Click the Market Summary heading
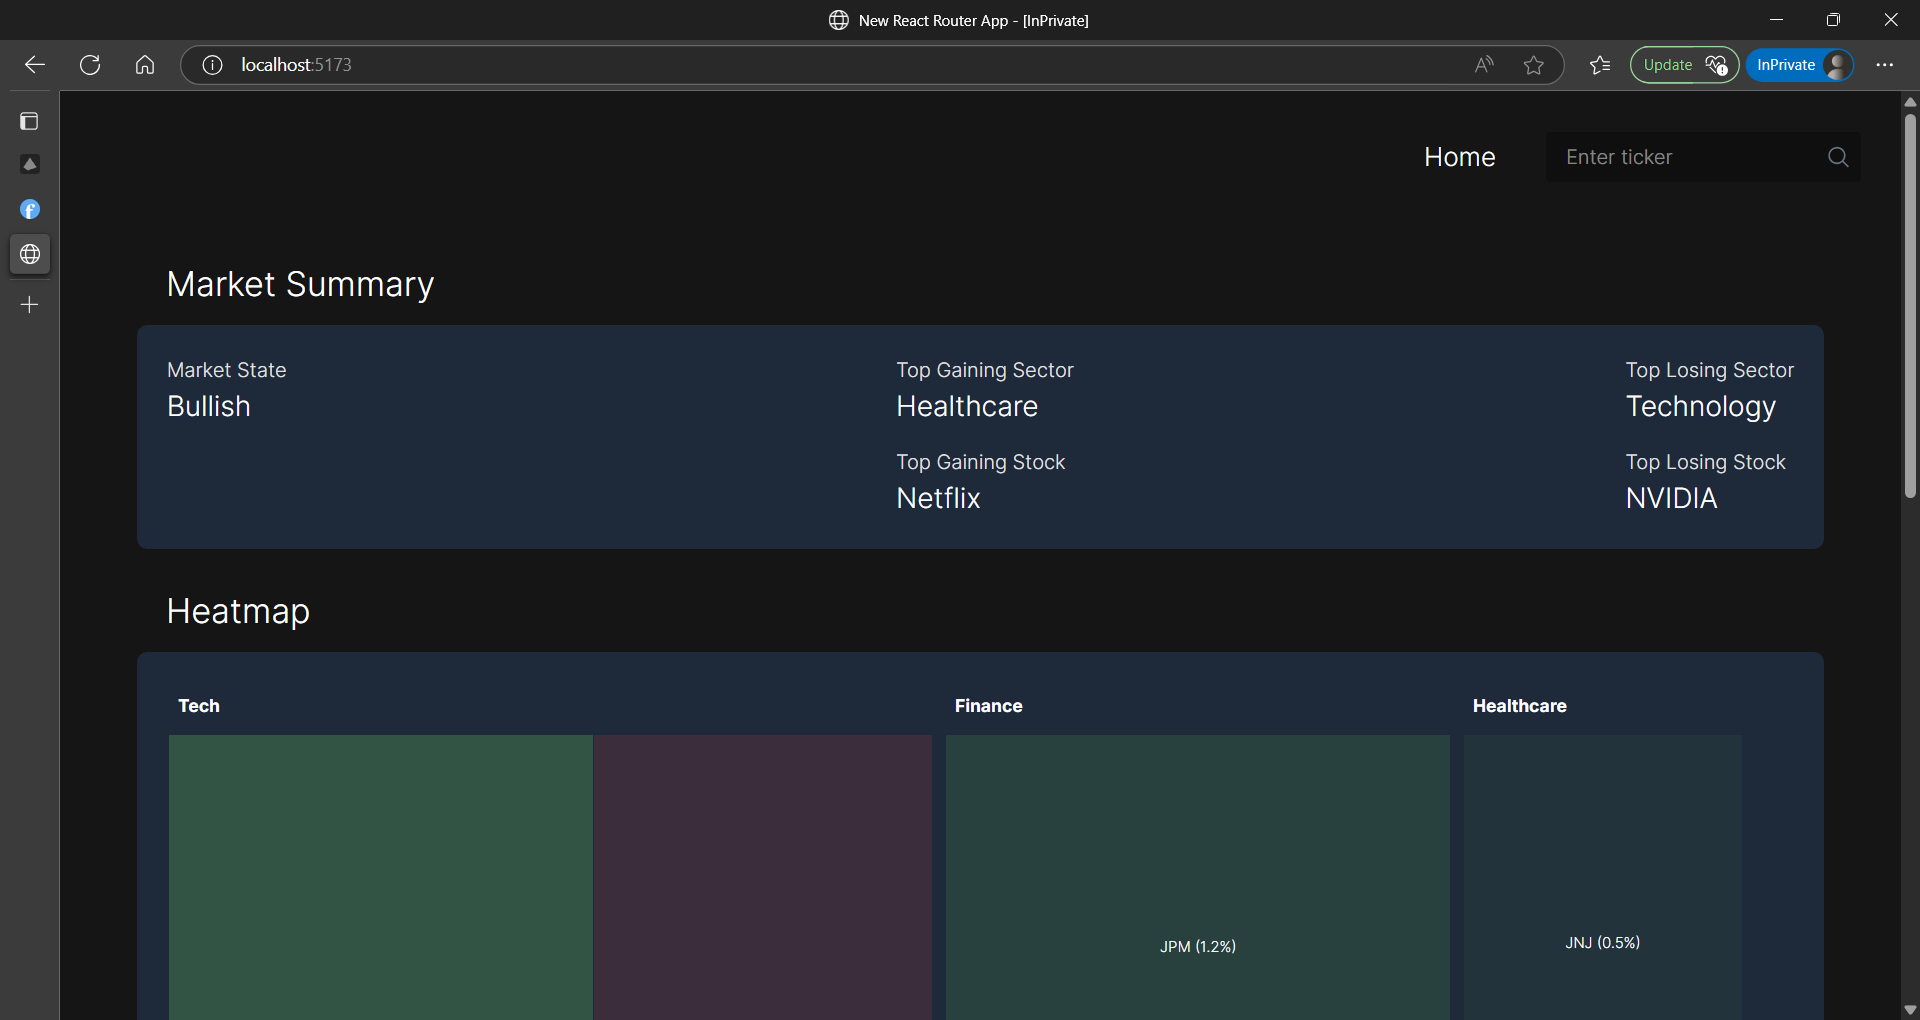The height and width of the screenshot is (1020, 1920). click(x=300, y=284)
